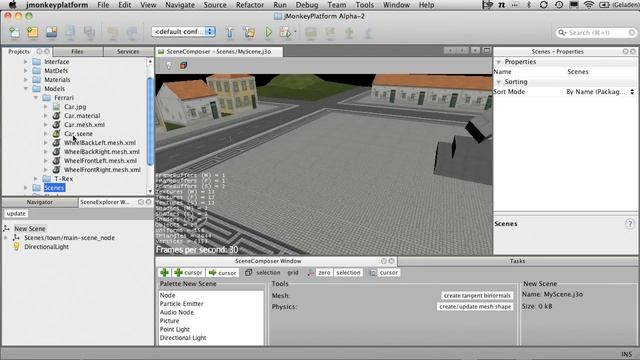Click create/update mesh shape button
The width and height of the screenshot is (640, 360).
(475, 306)
